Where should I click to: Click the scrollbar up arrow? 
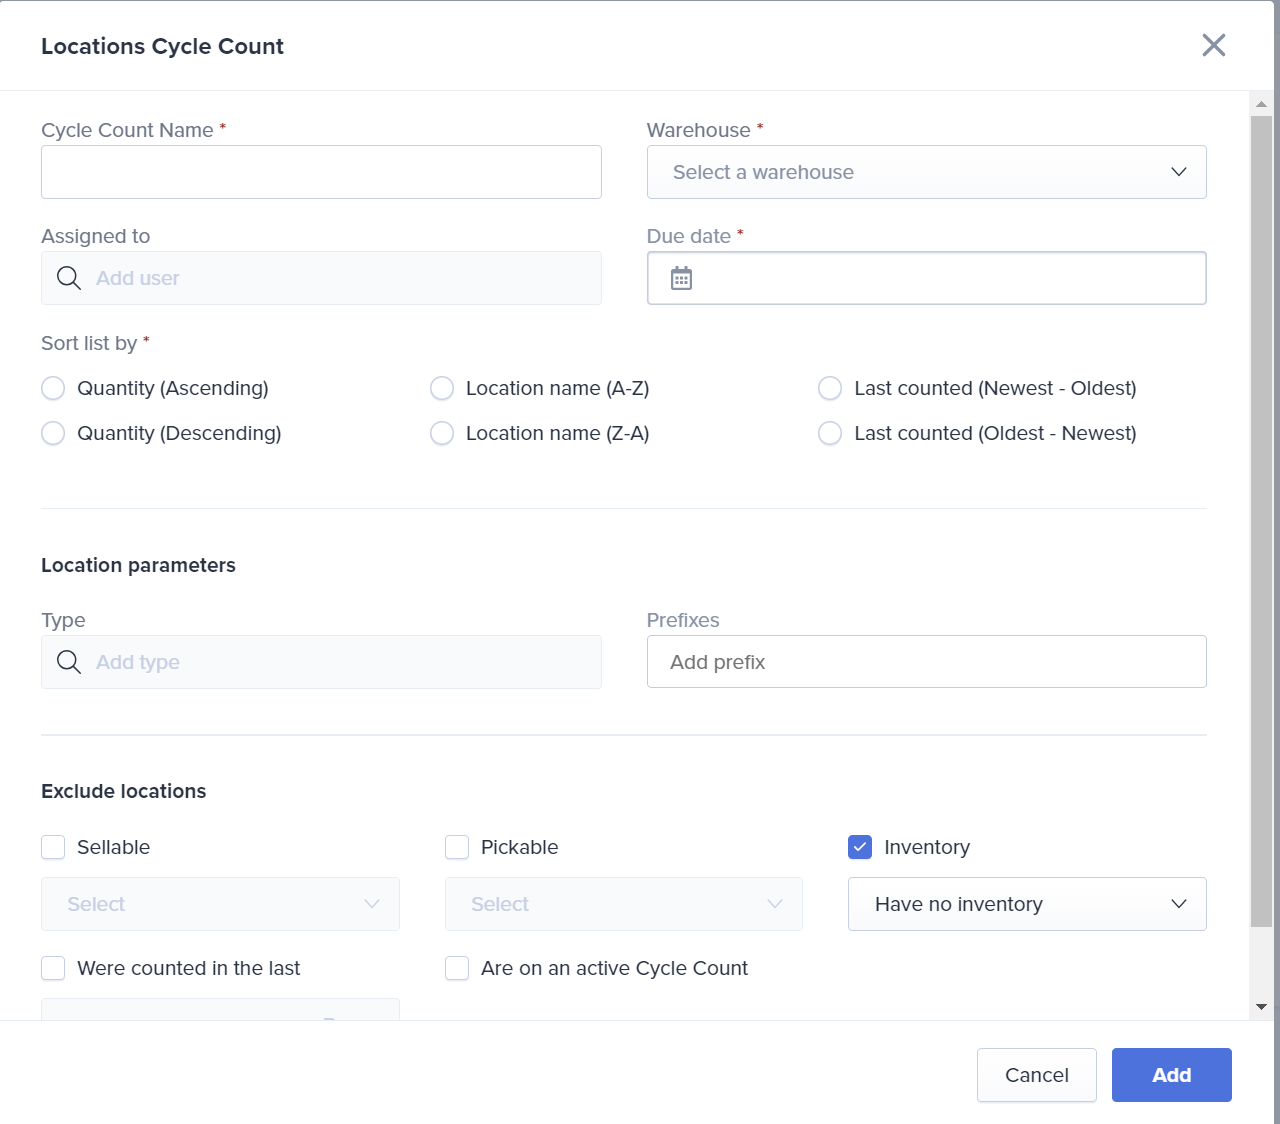(x=1261, y=104)
